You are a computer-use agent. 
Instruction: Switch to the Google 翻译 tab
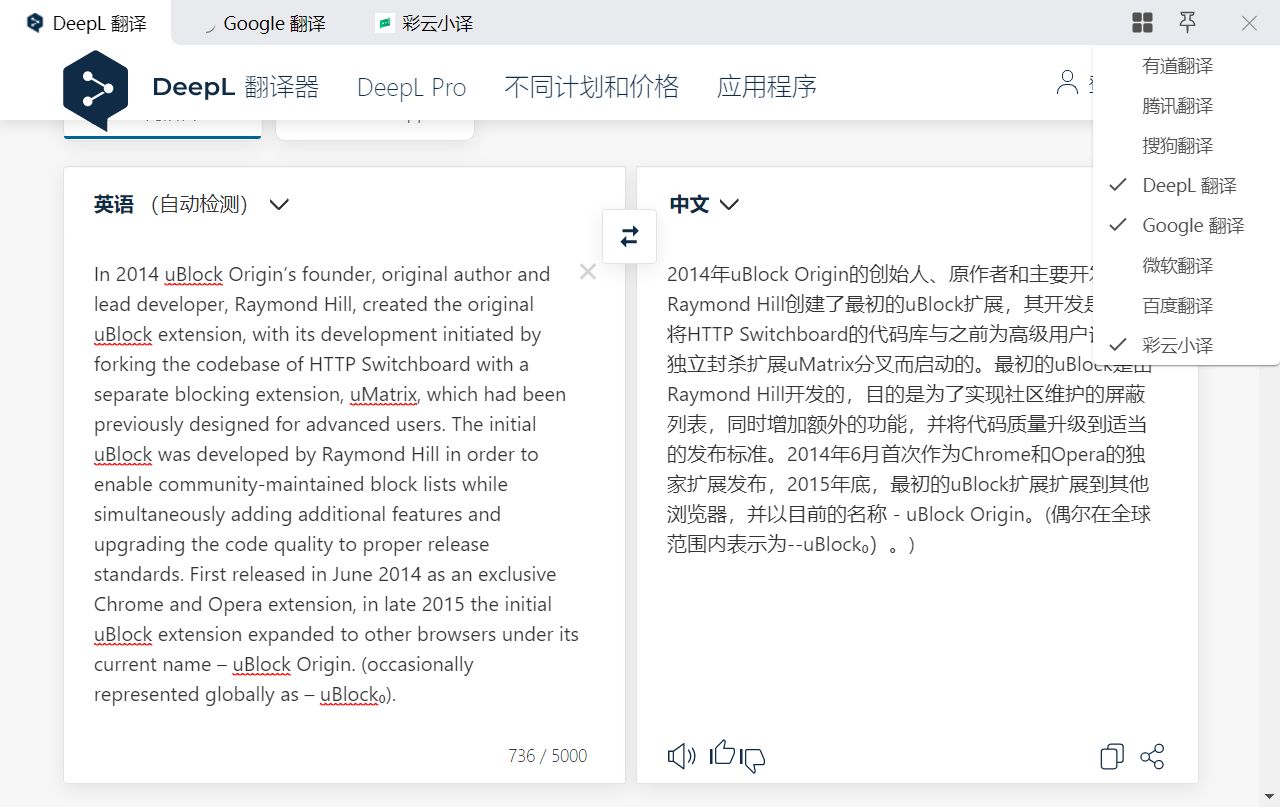coord(262,22)
